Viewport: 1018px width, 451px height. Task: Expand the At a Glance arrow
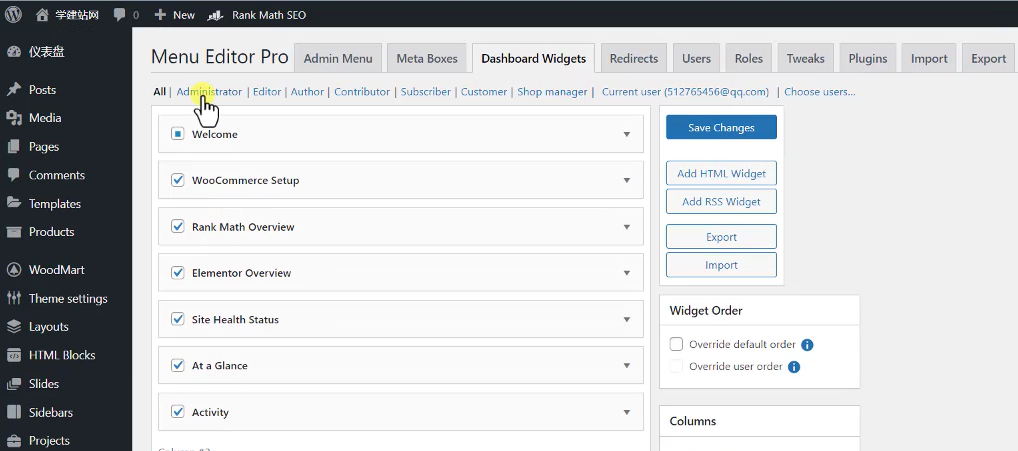[x=627, y=366]
